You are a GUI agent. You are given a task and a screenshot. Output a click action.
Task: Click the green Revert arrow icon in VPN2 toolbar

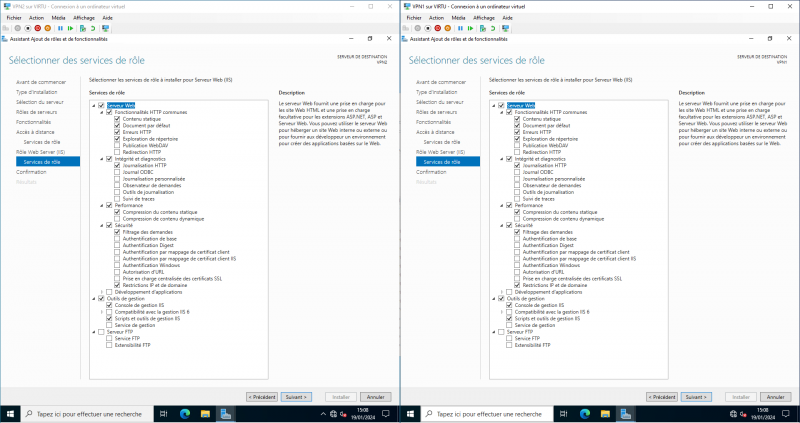[93, 28]
